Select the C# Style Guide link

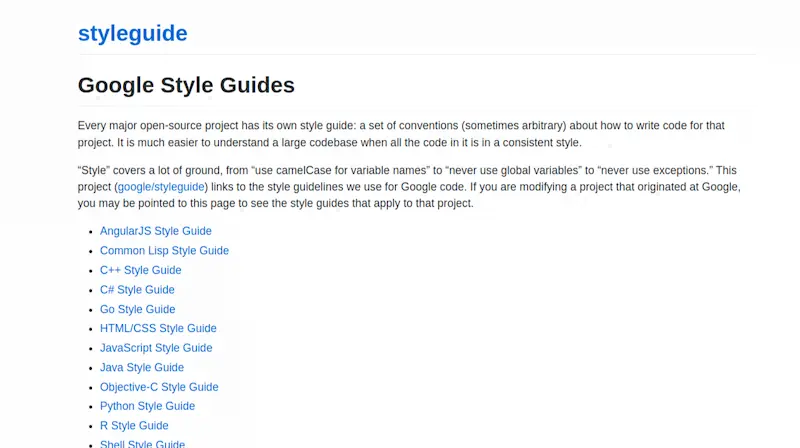(137, 290)
